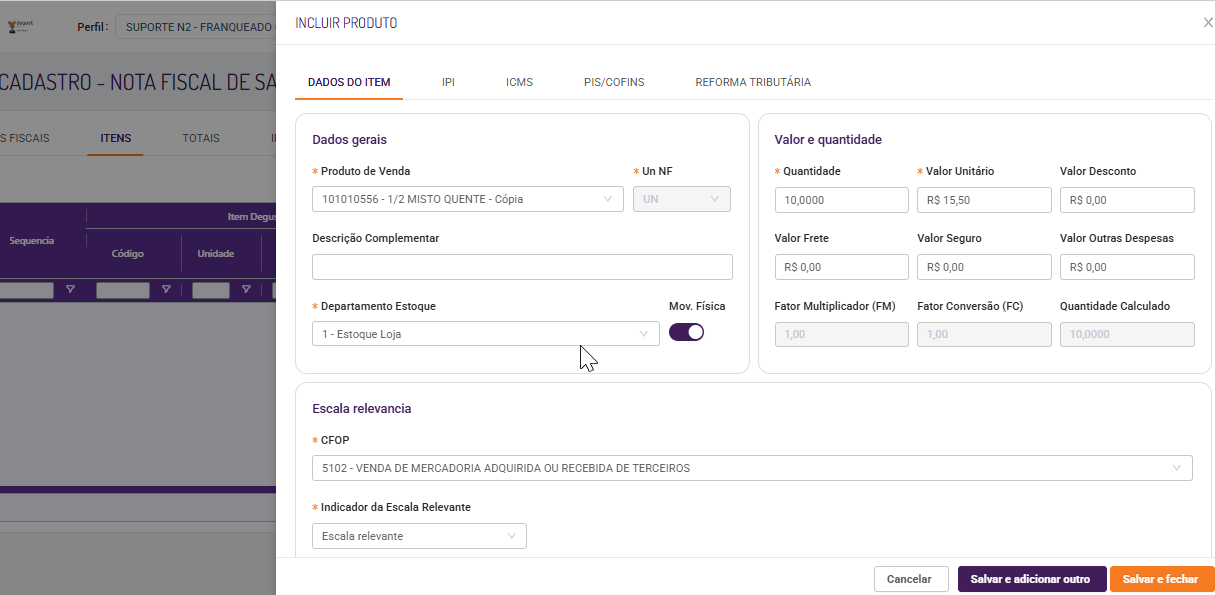Select the PIS/COFINS tab
This screenshot has width=1215, height=595.
[x=614, y=82]
